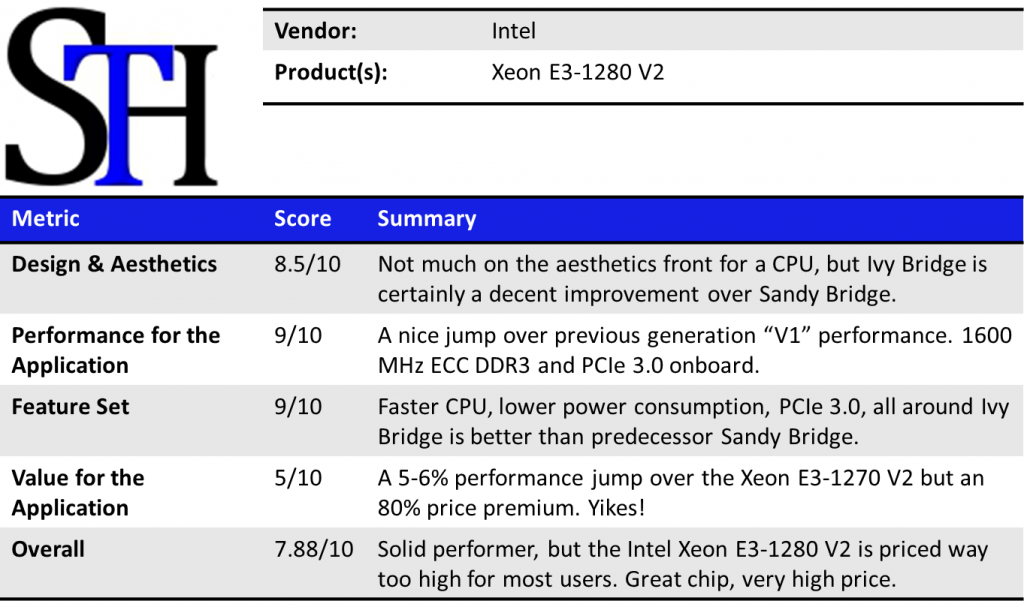Click the Value for the Application label
The width and height of the screenshot is (1024, 610).
pyautogui.click(x=78, y=492)
